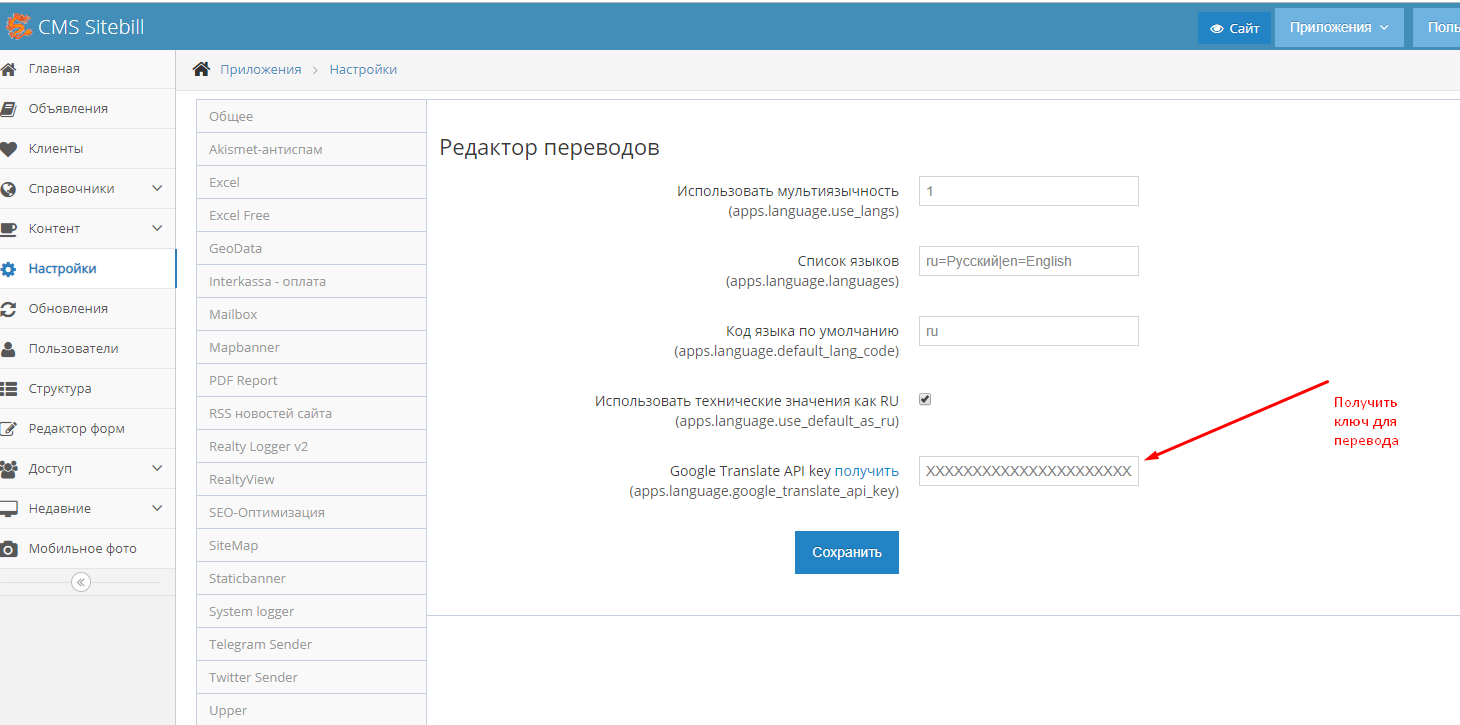Collapse the sidebar with double-chevron button
This screenshot has height=725, width=1460.
click(x=81, y=582)
